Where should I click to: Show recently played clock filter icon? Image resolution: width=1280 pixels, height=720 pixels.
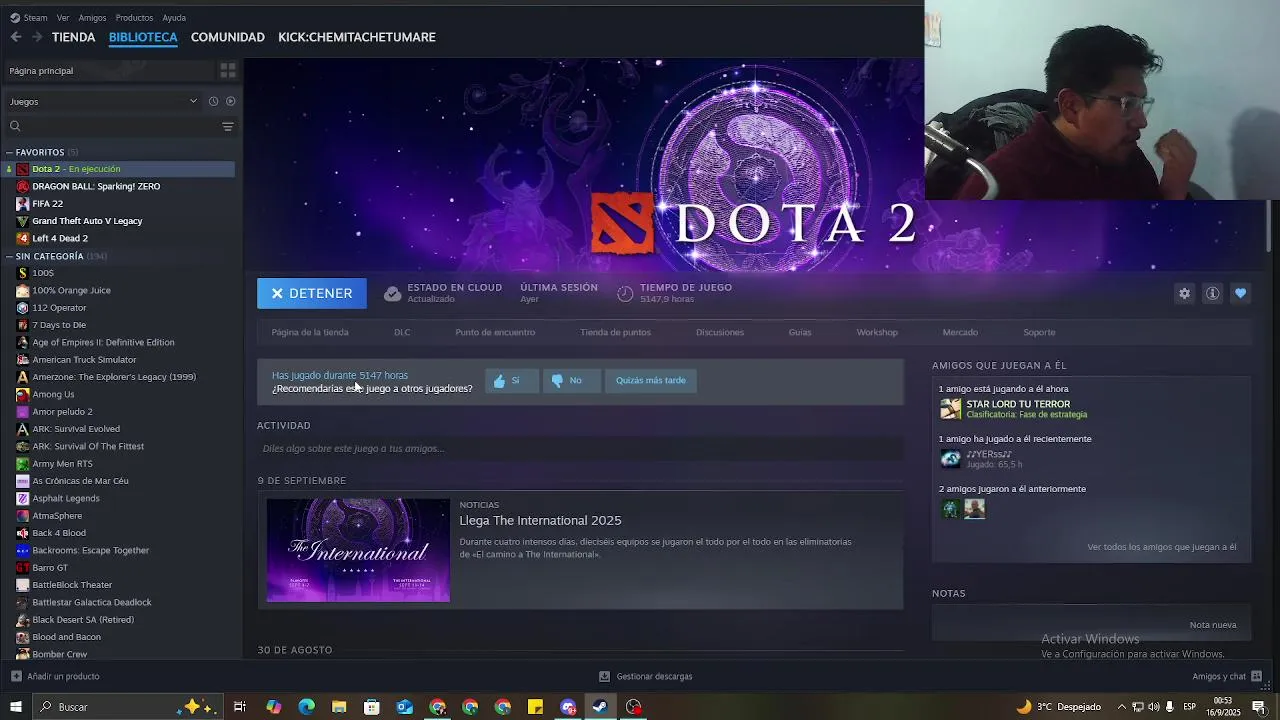coord(213,101)
